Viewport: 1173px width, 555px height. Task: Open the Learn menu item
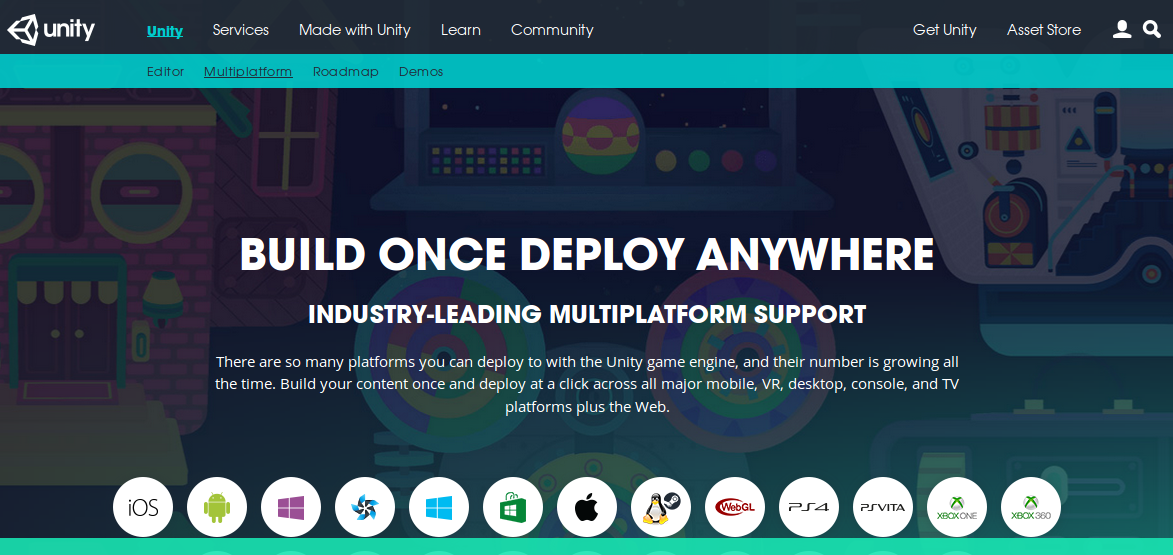click(x=461, y=30)
